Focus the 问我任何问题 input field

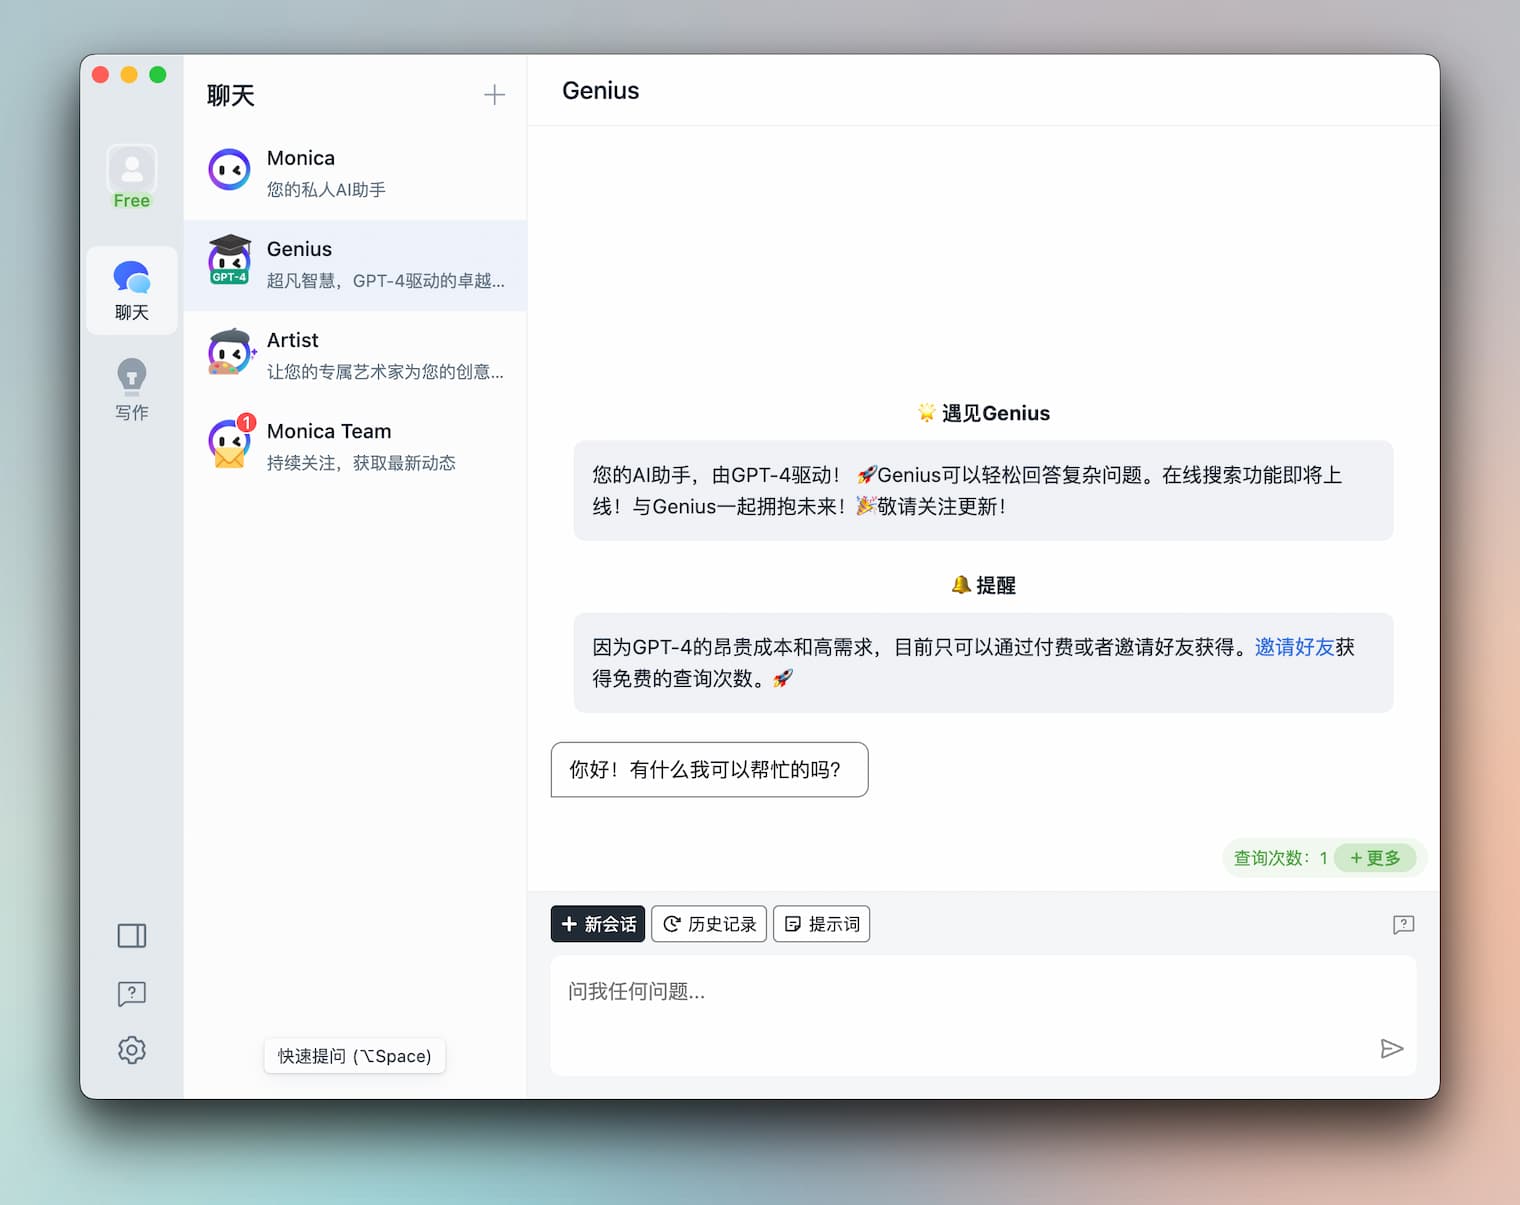click(x=983, y=1016)
